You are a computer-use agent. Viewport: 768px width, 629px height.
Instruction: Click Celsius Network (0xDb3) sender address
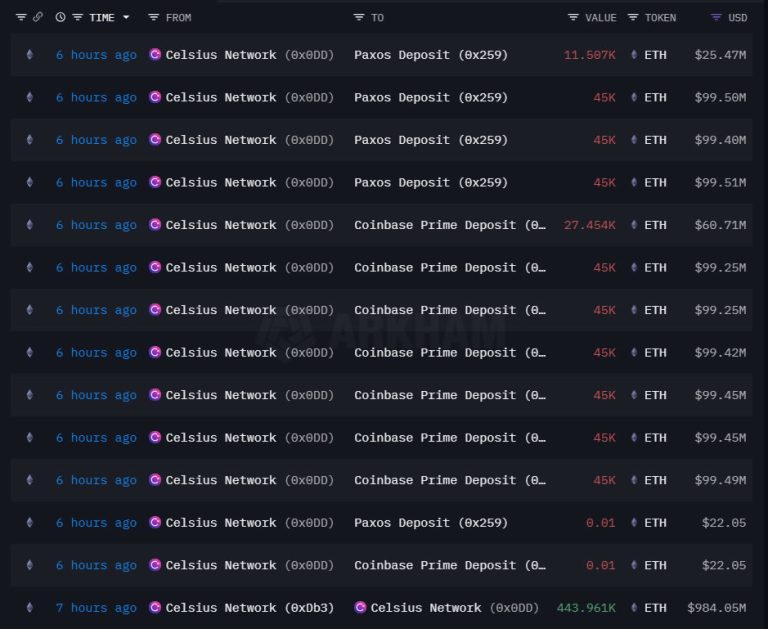(x=249, y=608)
